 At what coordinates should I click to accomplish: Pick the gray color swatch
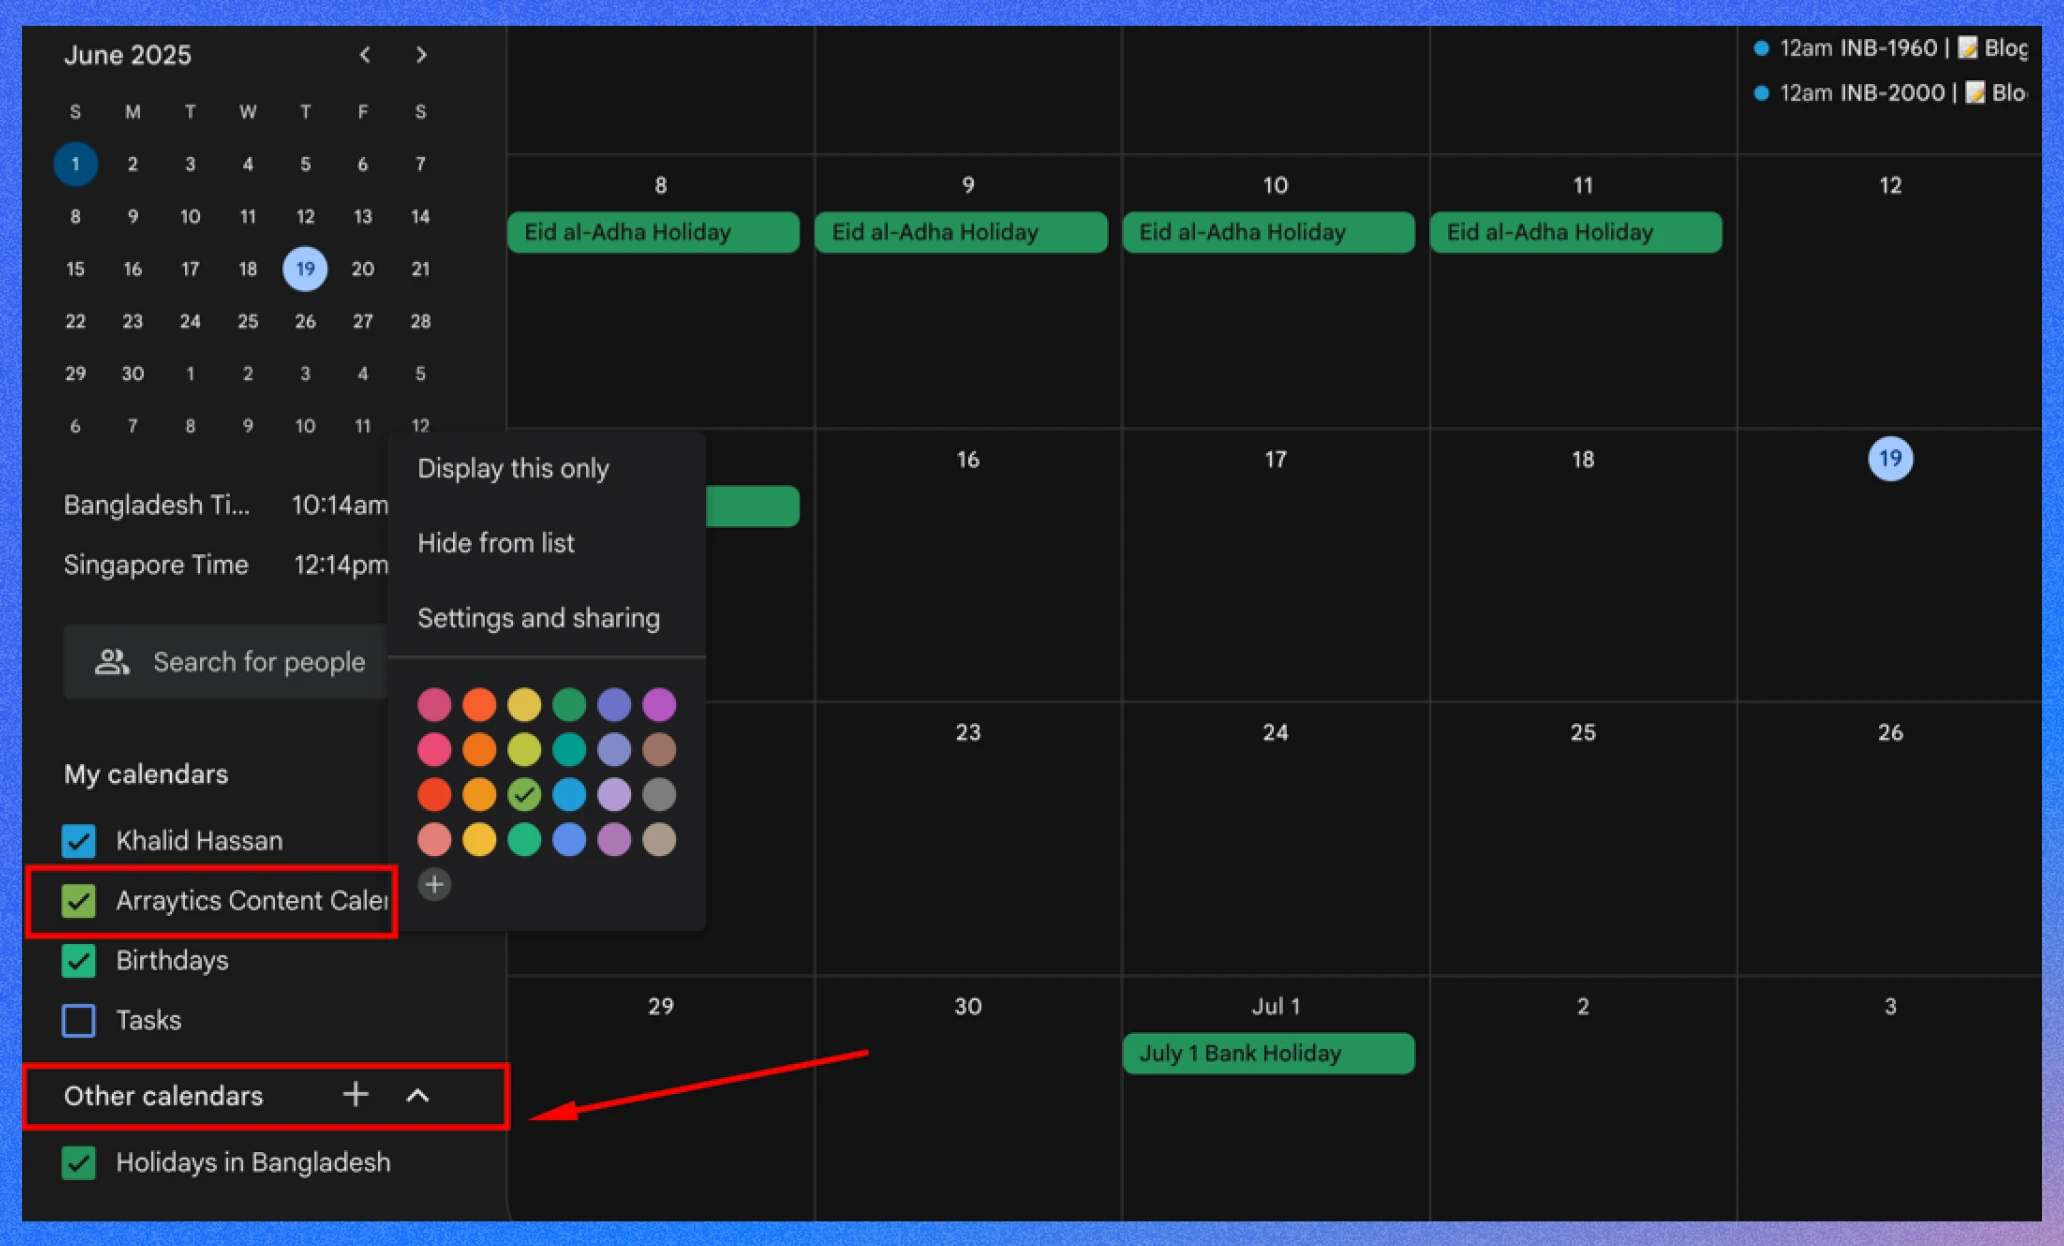[x=659, y=794]
